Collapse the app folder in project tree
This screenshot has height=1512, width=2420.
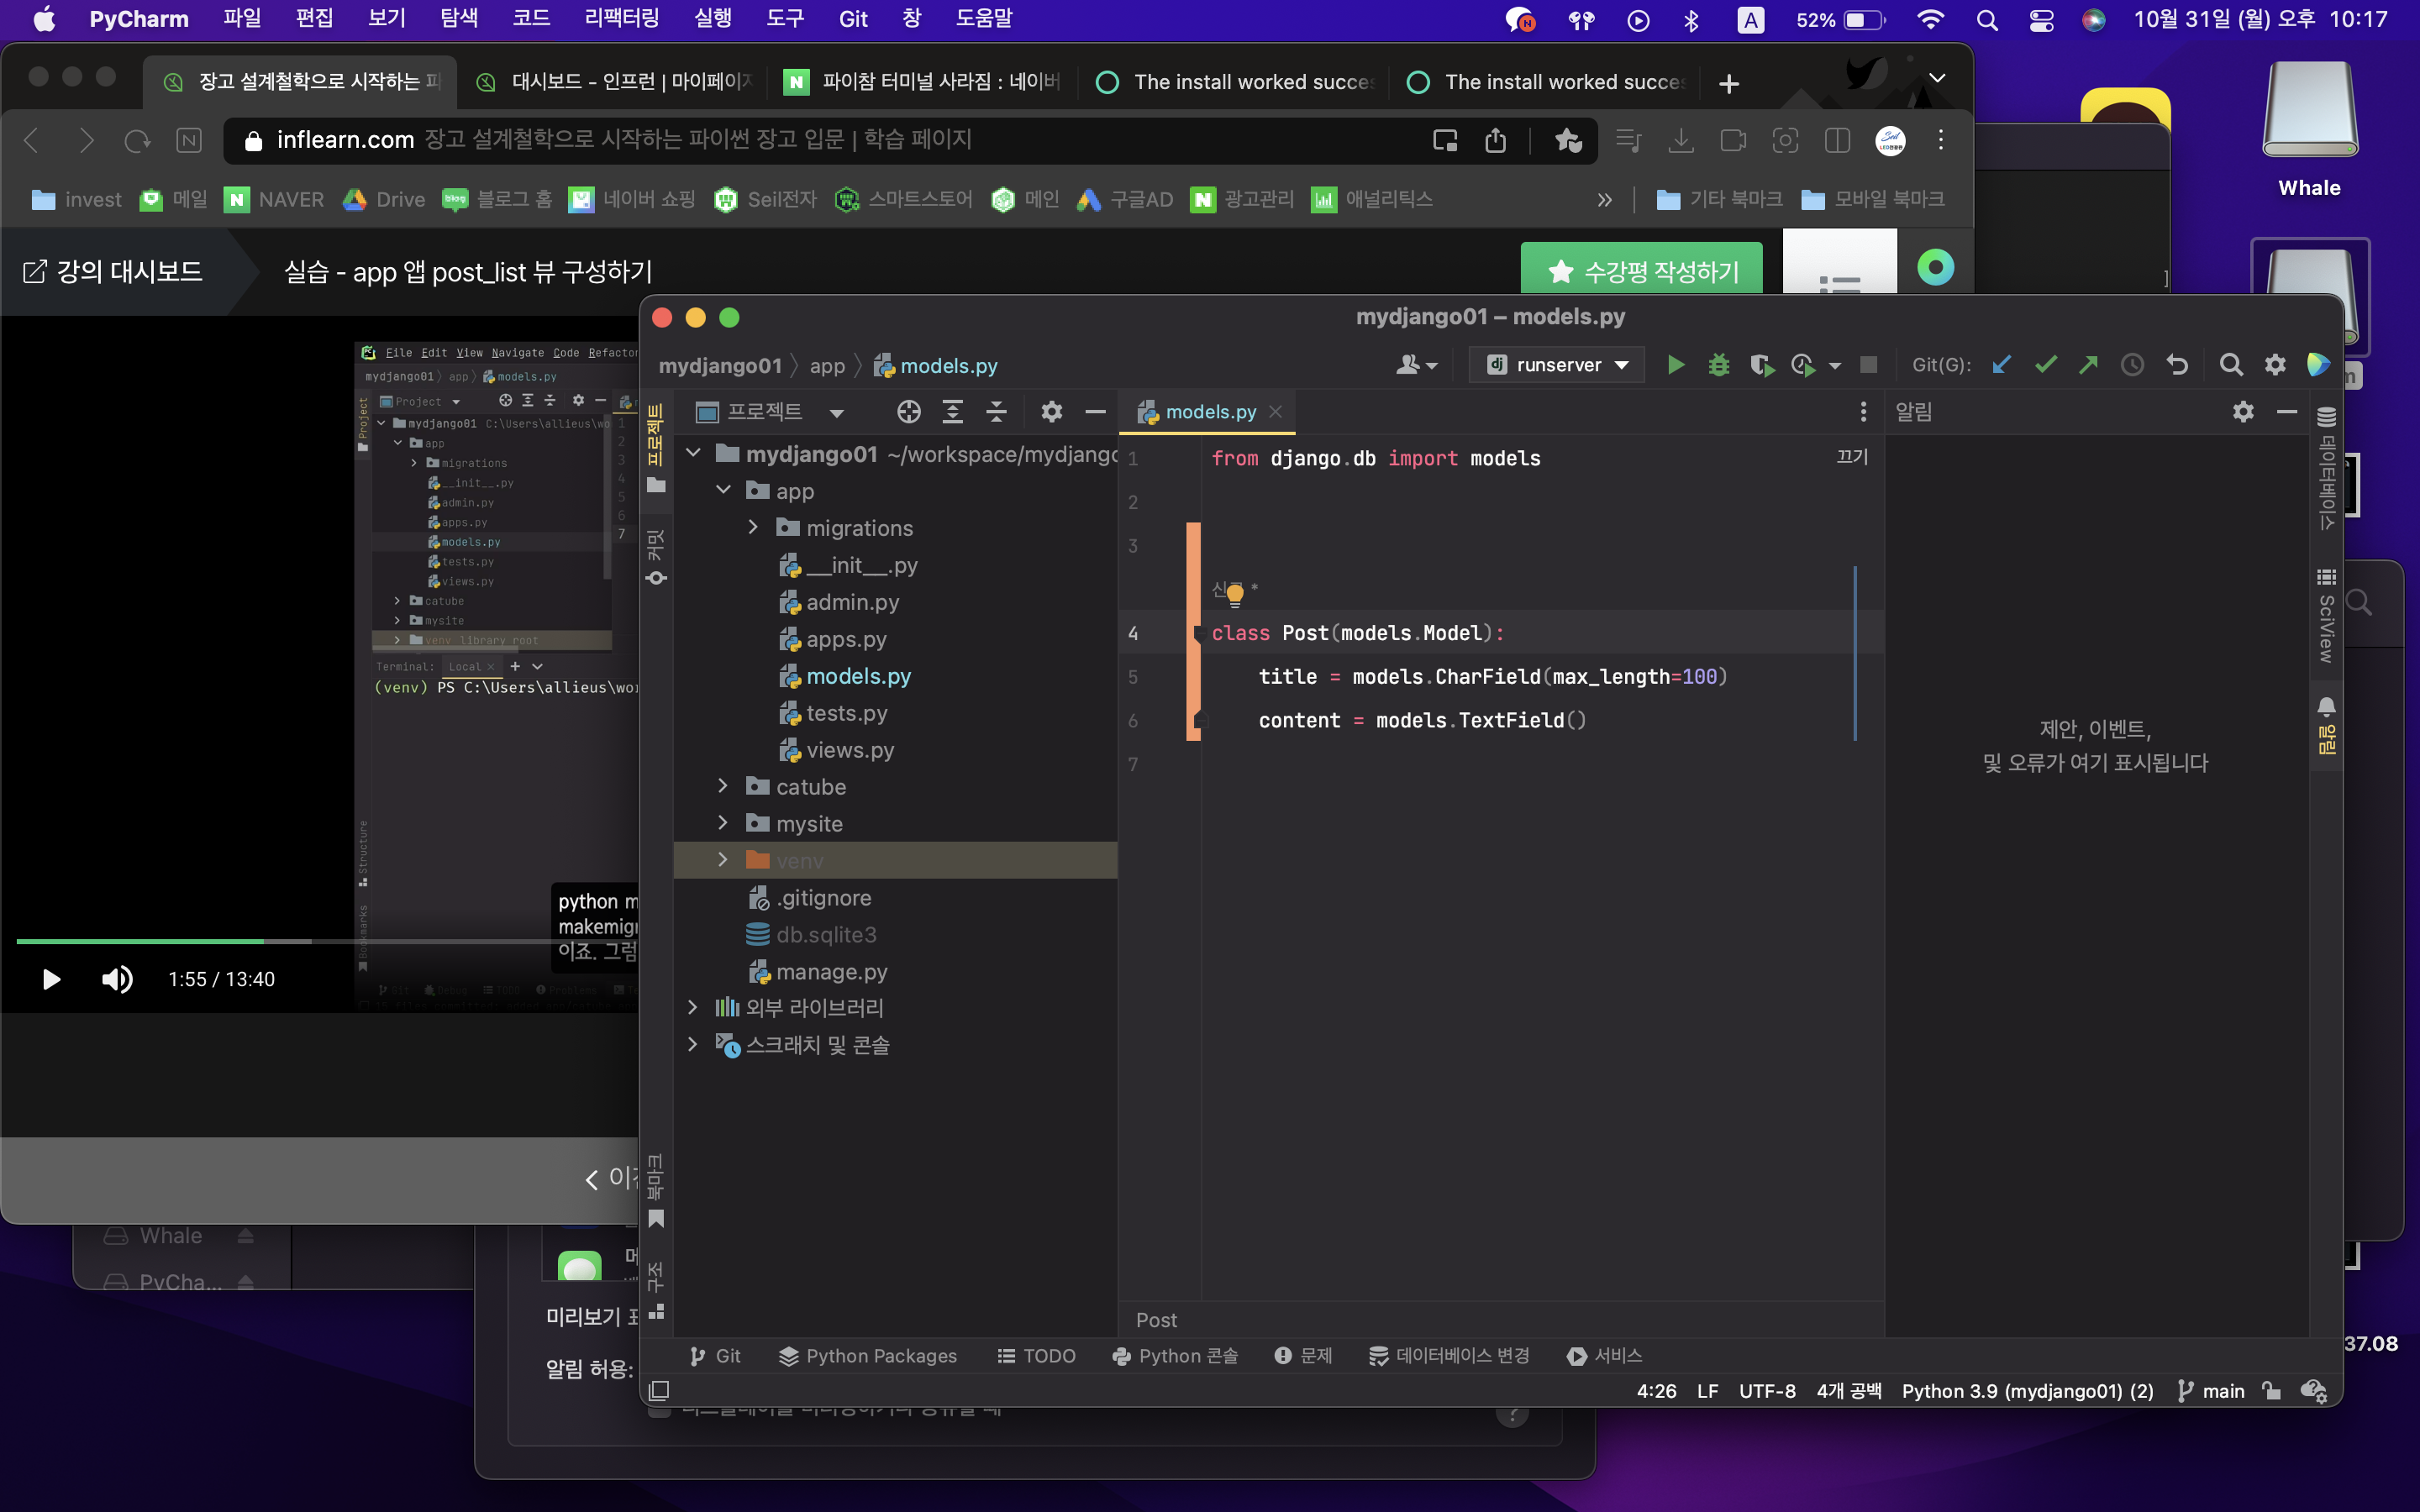click(x=724, y=490)
